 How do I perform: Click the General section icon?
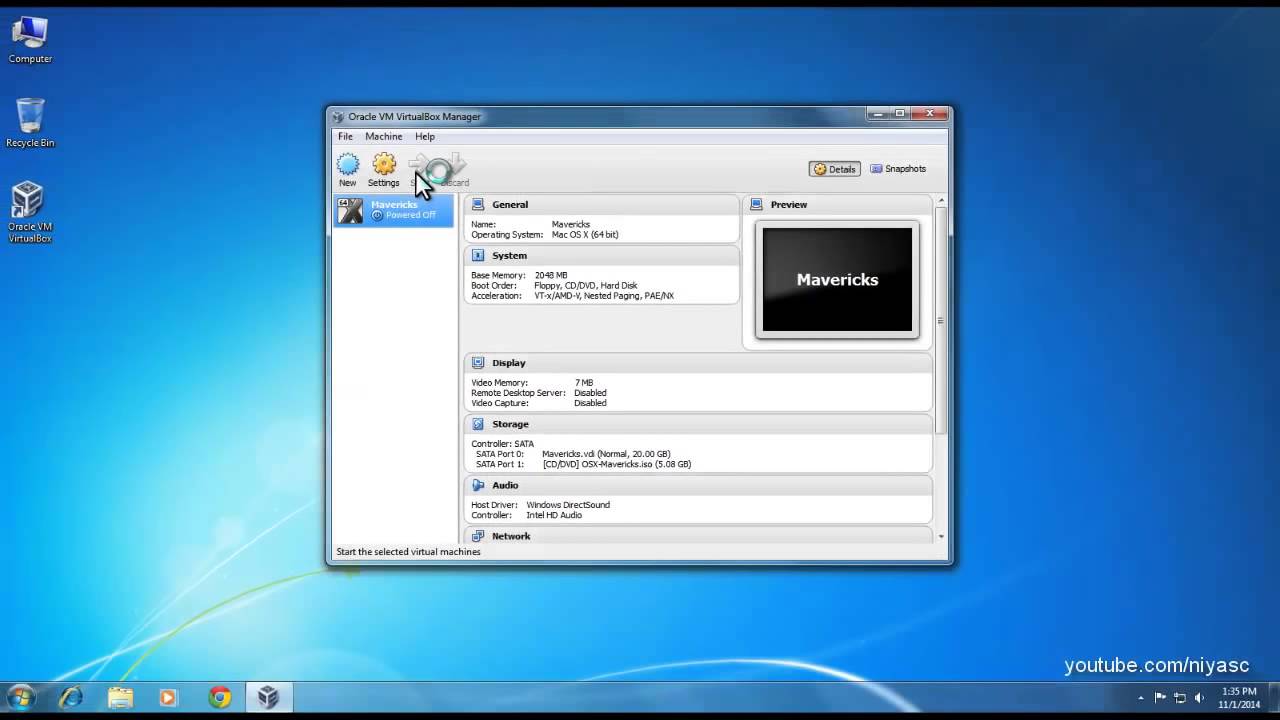click(x=478, y=204)
